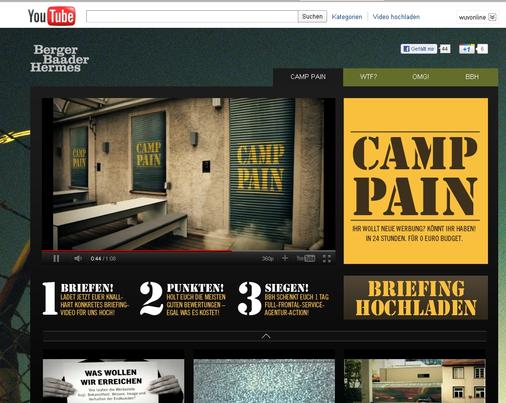Click the 3 SIEGEN! step text
This screenshot has width=506, height=403.
283,299
